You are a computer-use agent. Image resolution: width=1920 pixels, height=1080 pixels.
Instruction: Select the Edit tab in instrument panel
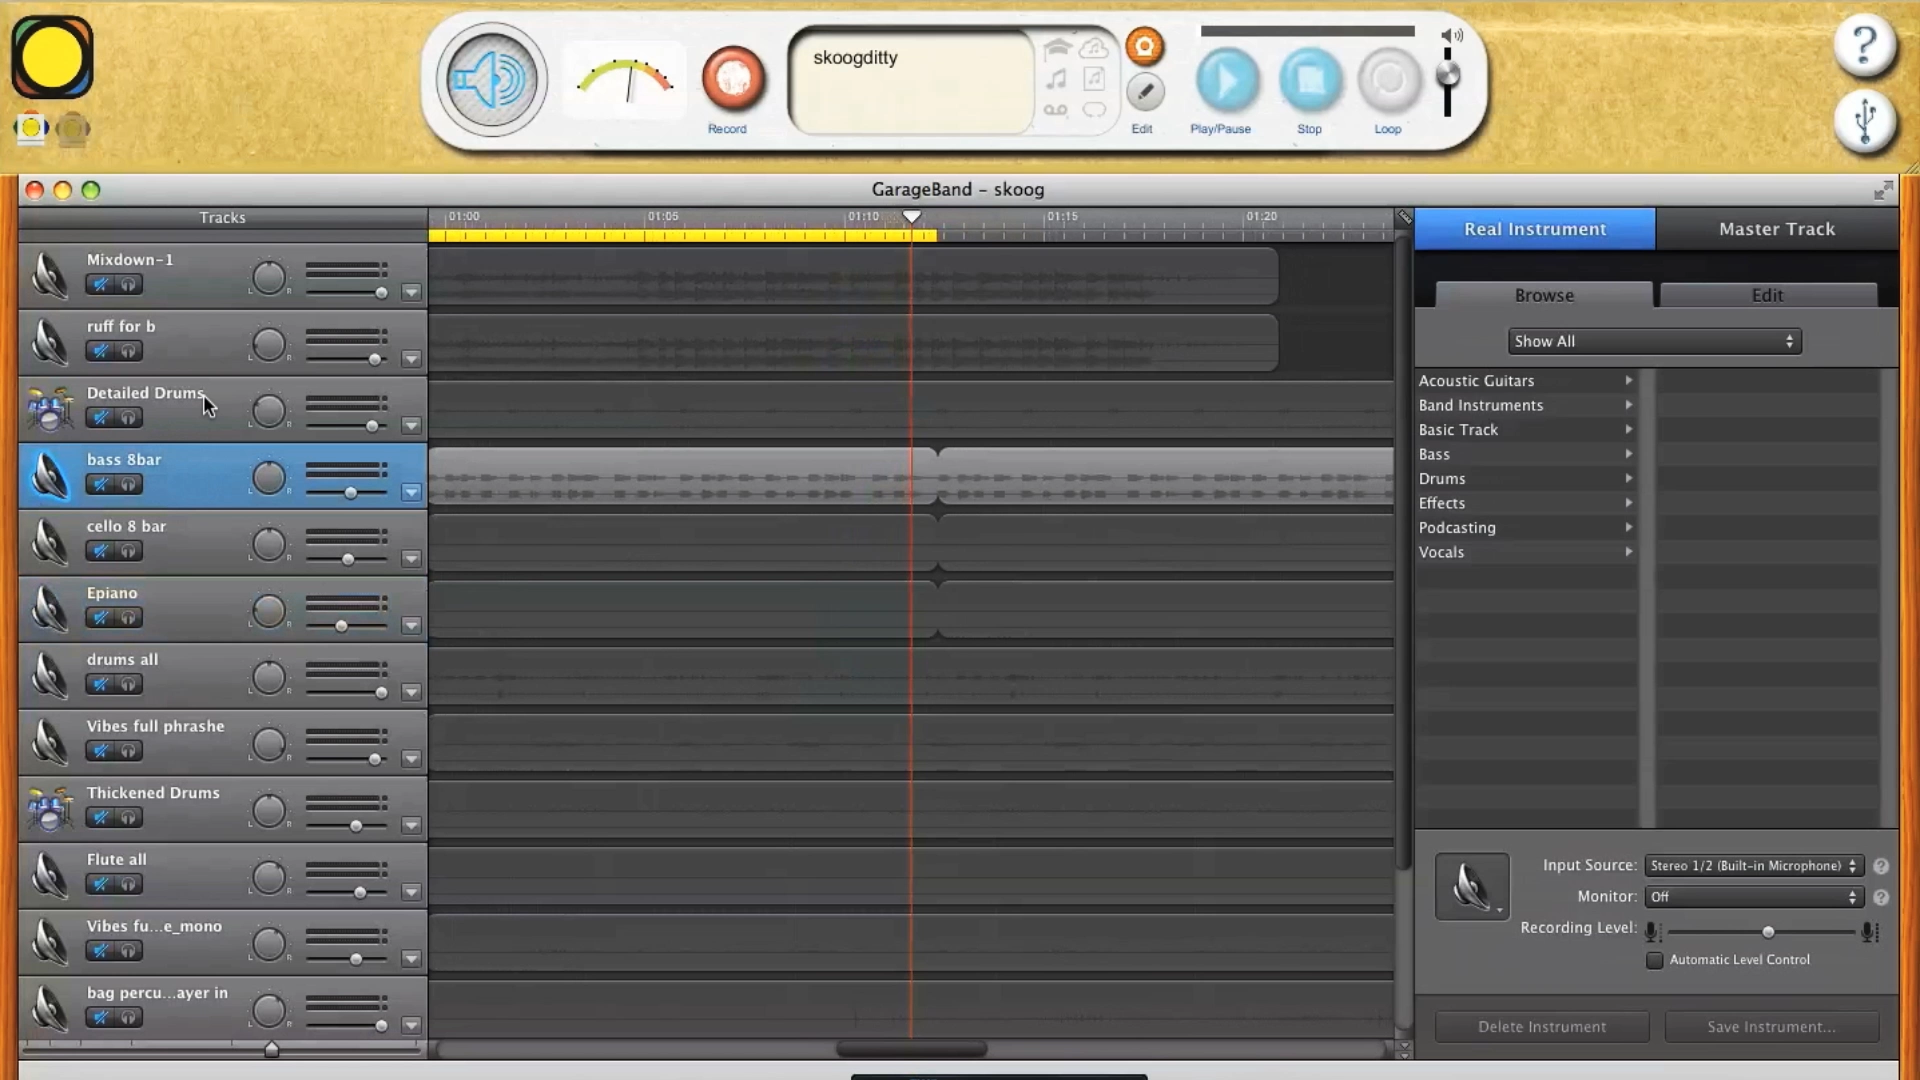[1767, 295]
